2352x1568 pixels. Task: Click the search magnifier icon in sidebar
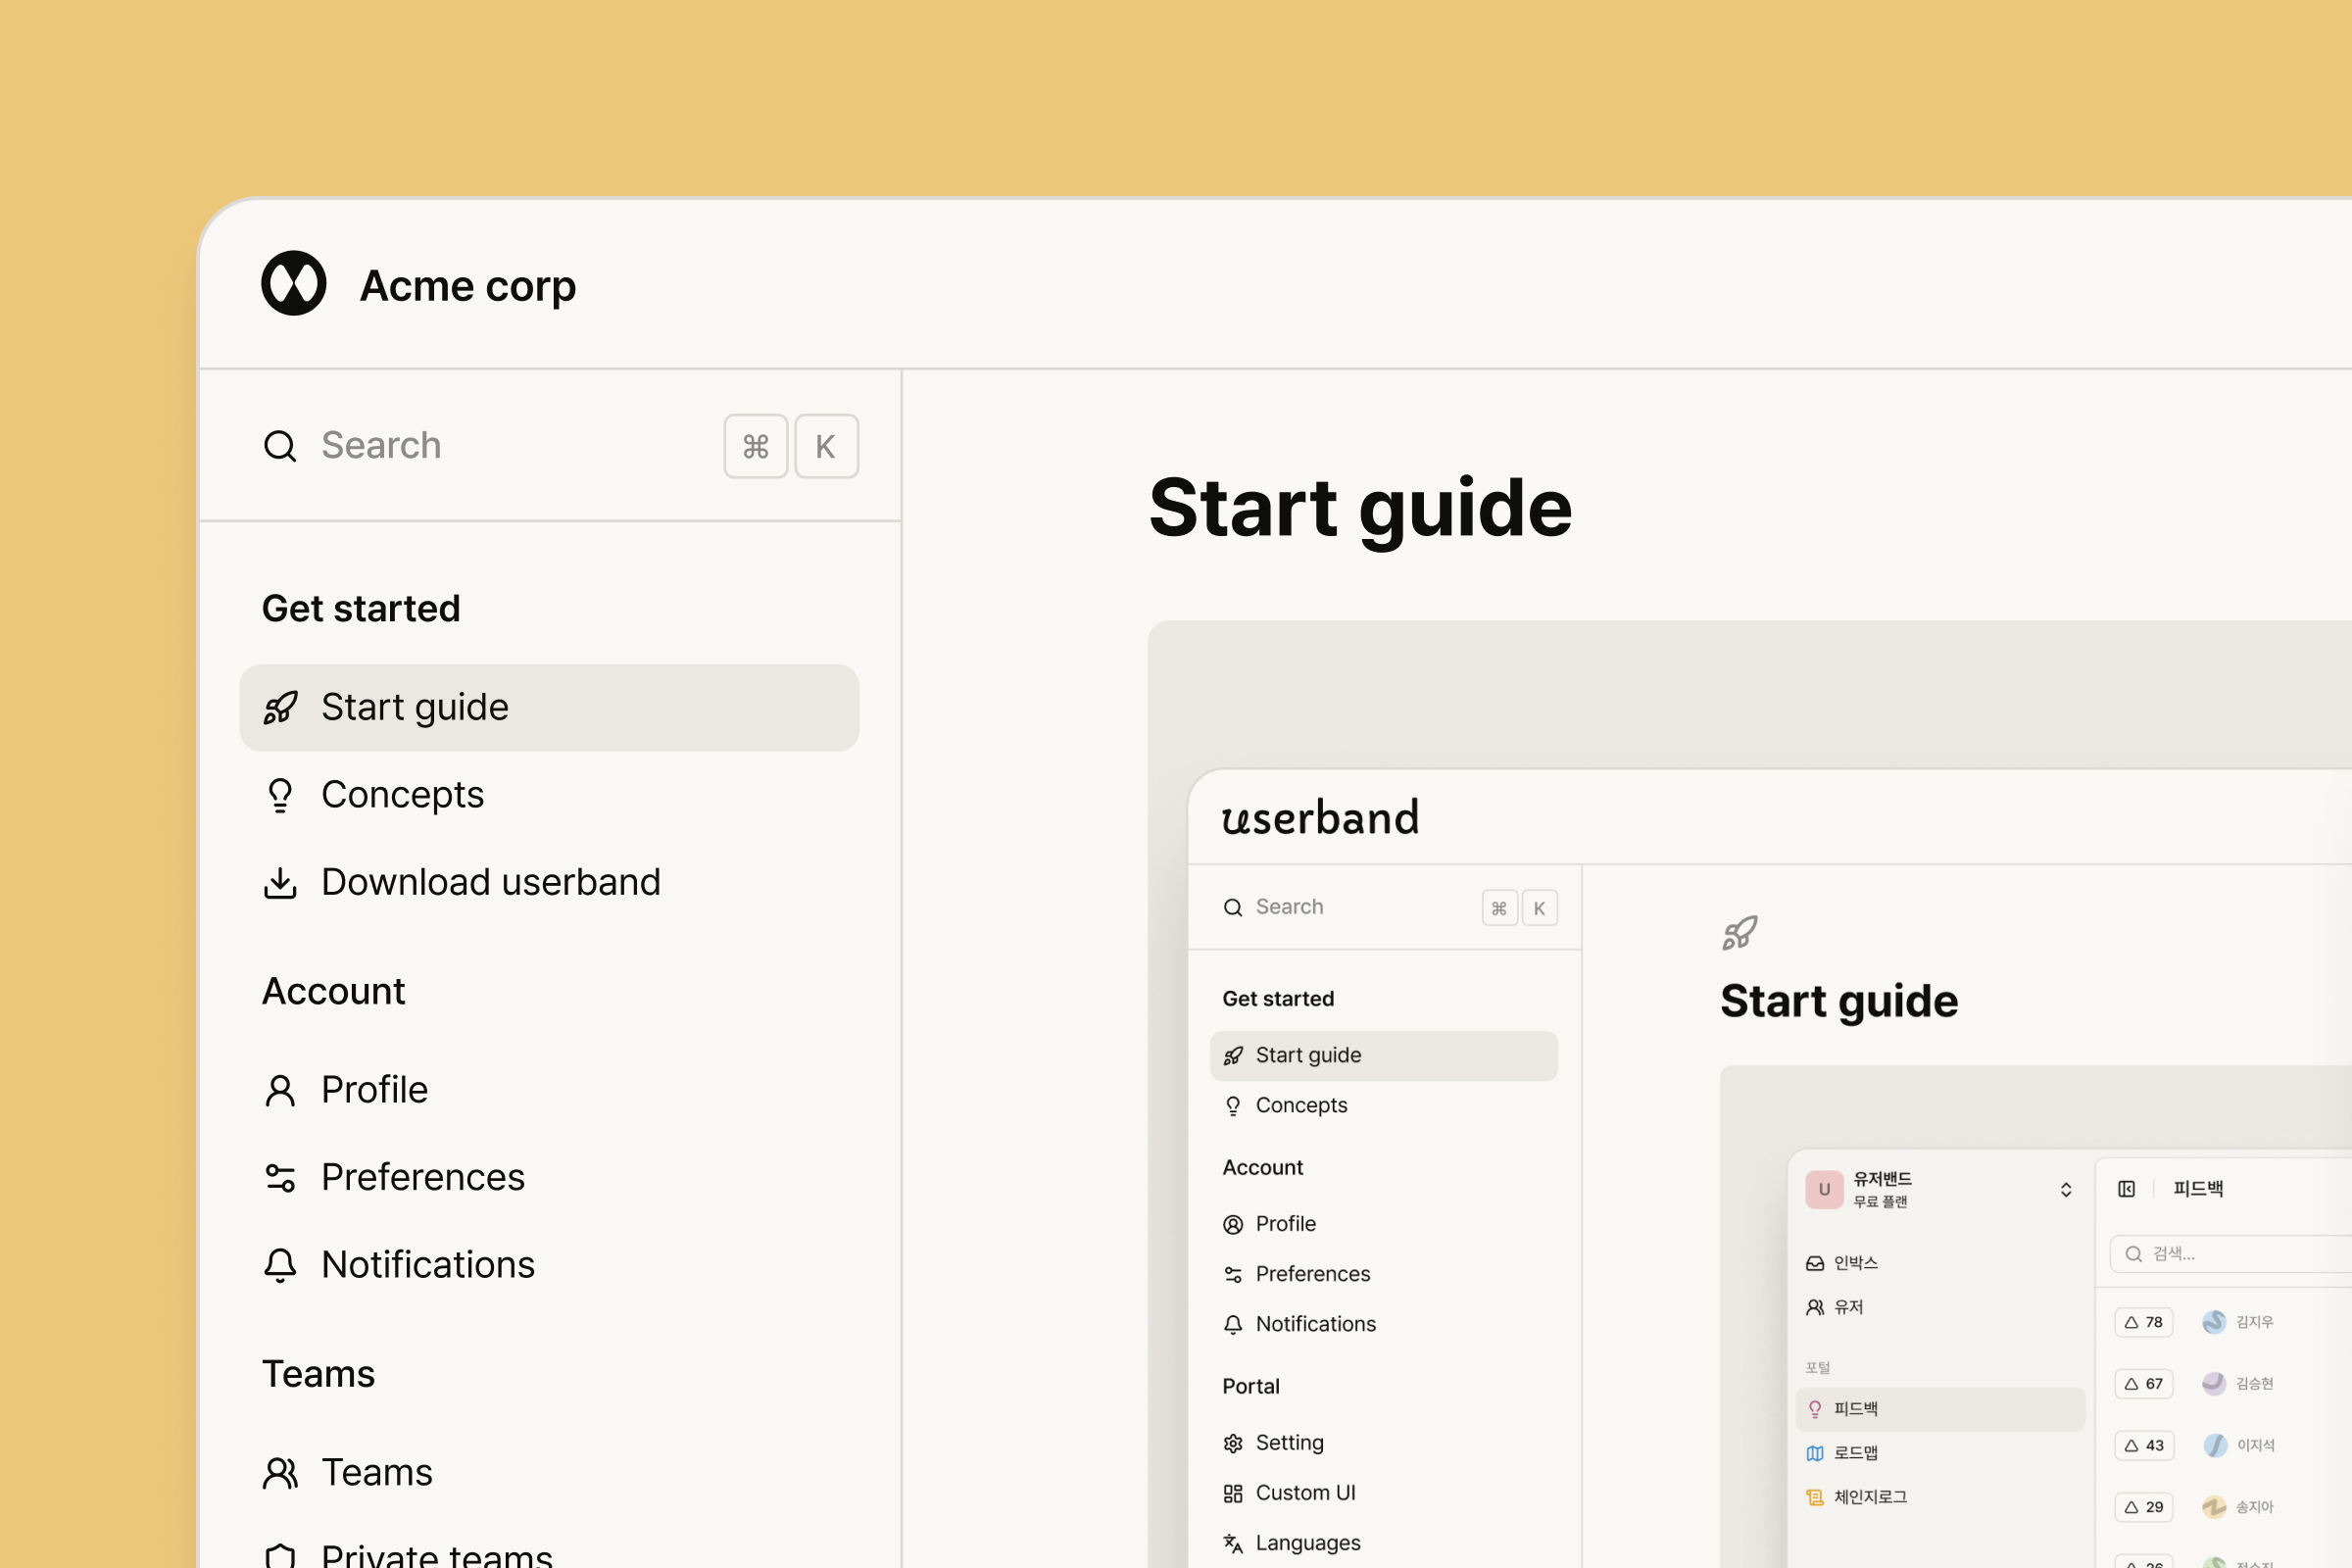click(x=280, y=446)
